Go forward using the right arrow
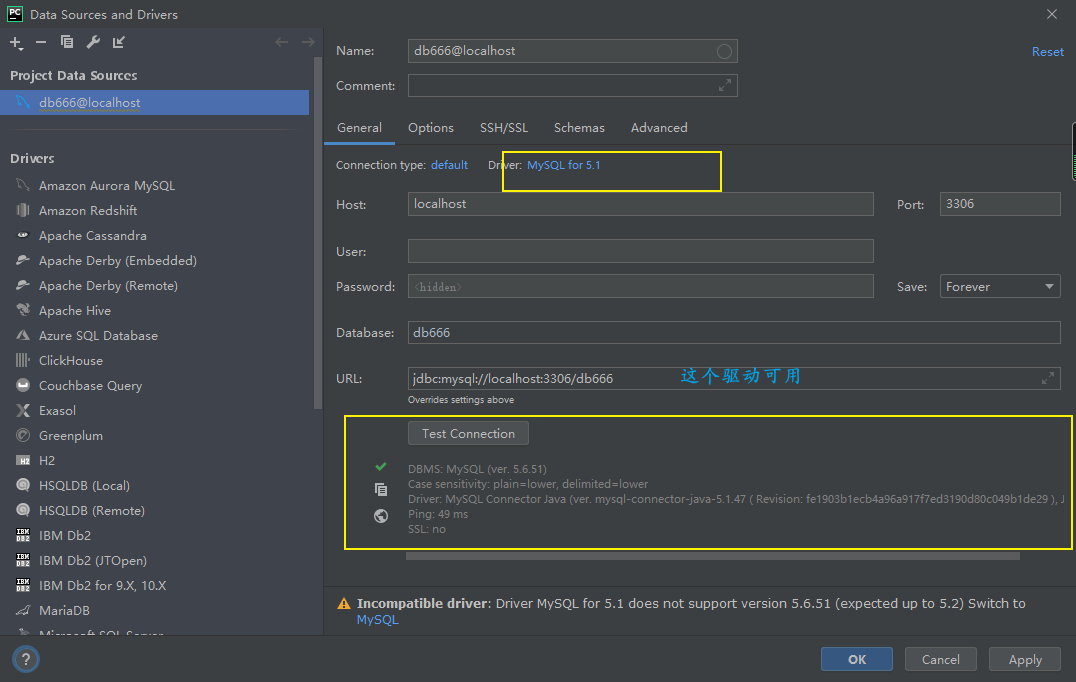Screen dimensions: 1076x682 point(308,42)
